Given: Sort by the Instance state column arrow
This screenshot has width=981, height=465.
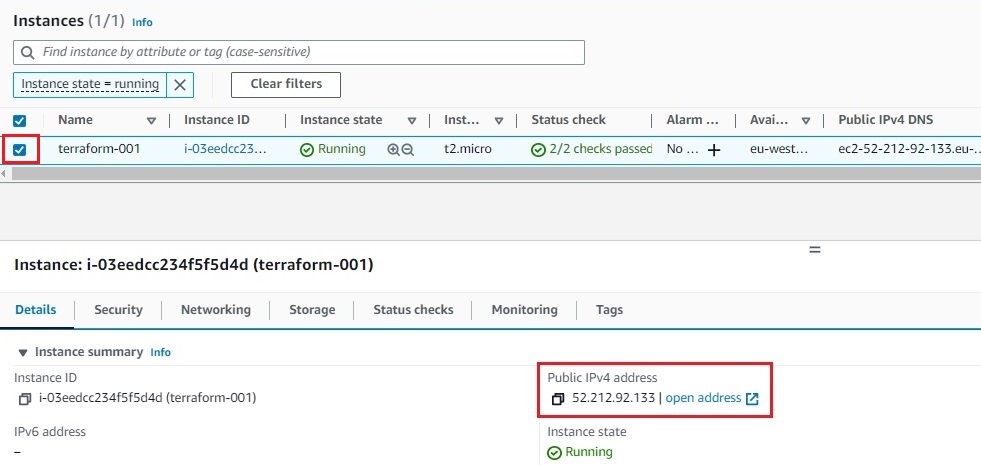Looking at the screenshot, I should [x=412, y=121].
